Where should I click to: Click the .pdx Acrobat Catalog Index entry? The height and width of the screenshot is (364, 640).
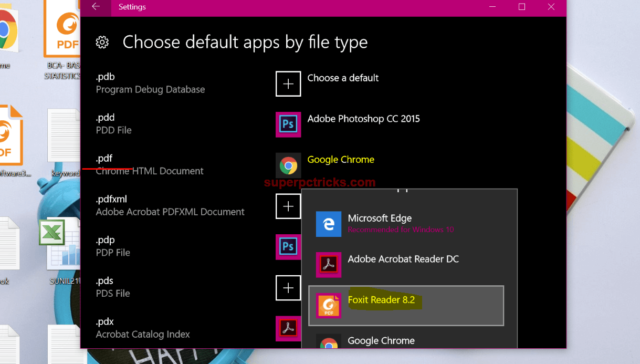pos(142,328)
